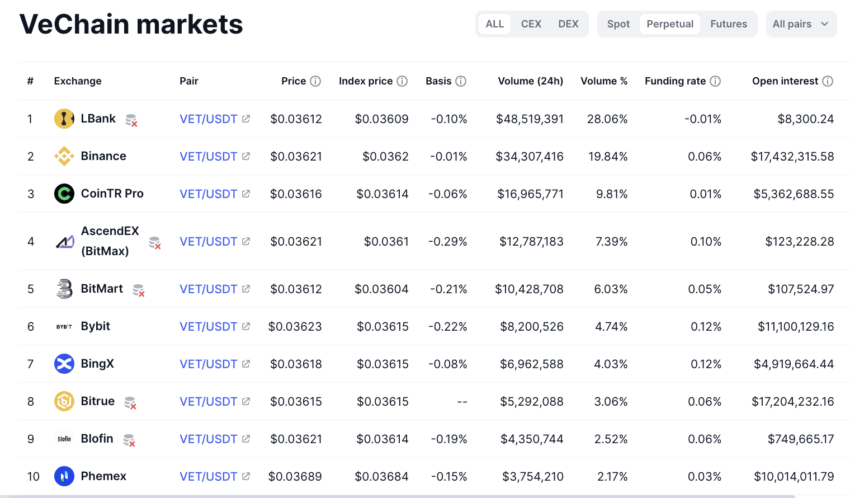
Task: Sort by the Pair column header
Action: tap(189, 81)
